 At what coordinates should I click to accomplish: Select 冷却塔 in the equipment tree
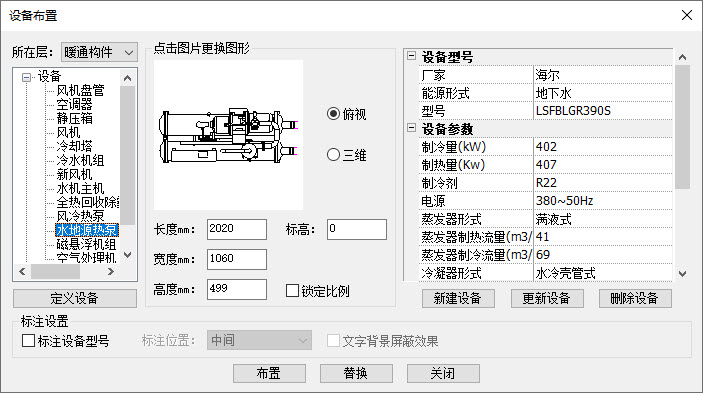pos(74,146)
